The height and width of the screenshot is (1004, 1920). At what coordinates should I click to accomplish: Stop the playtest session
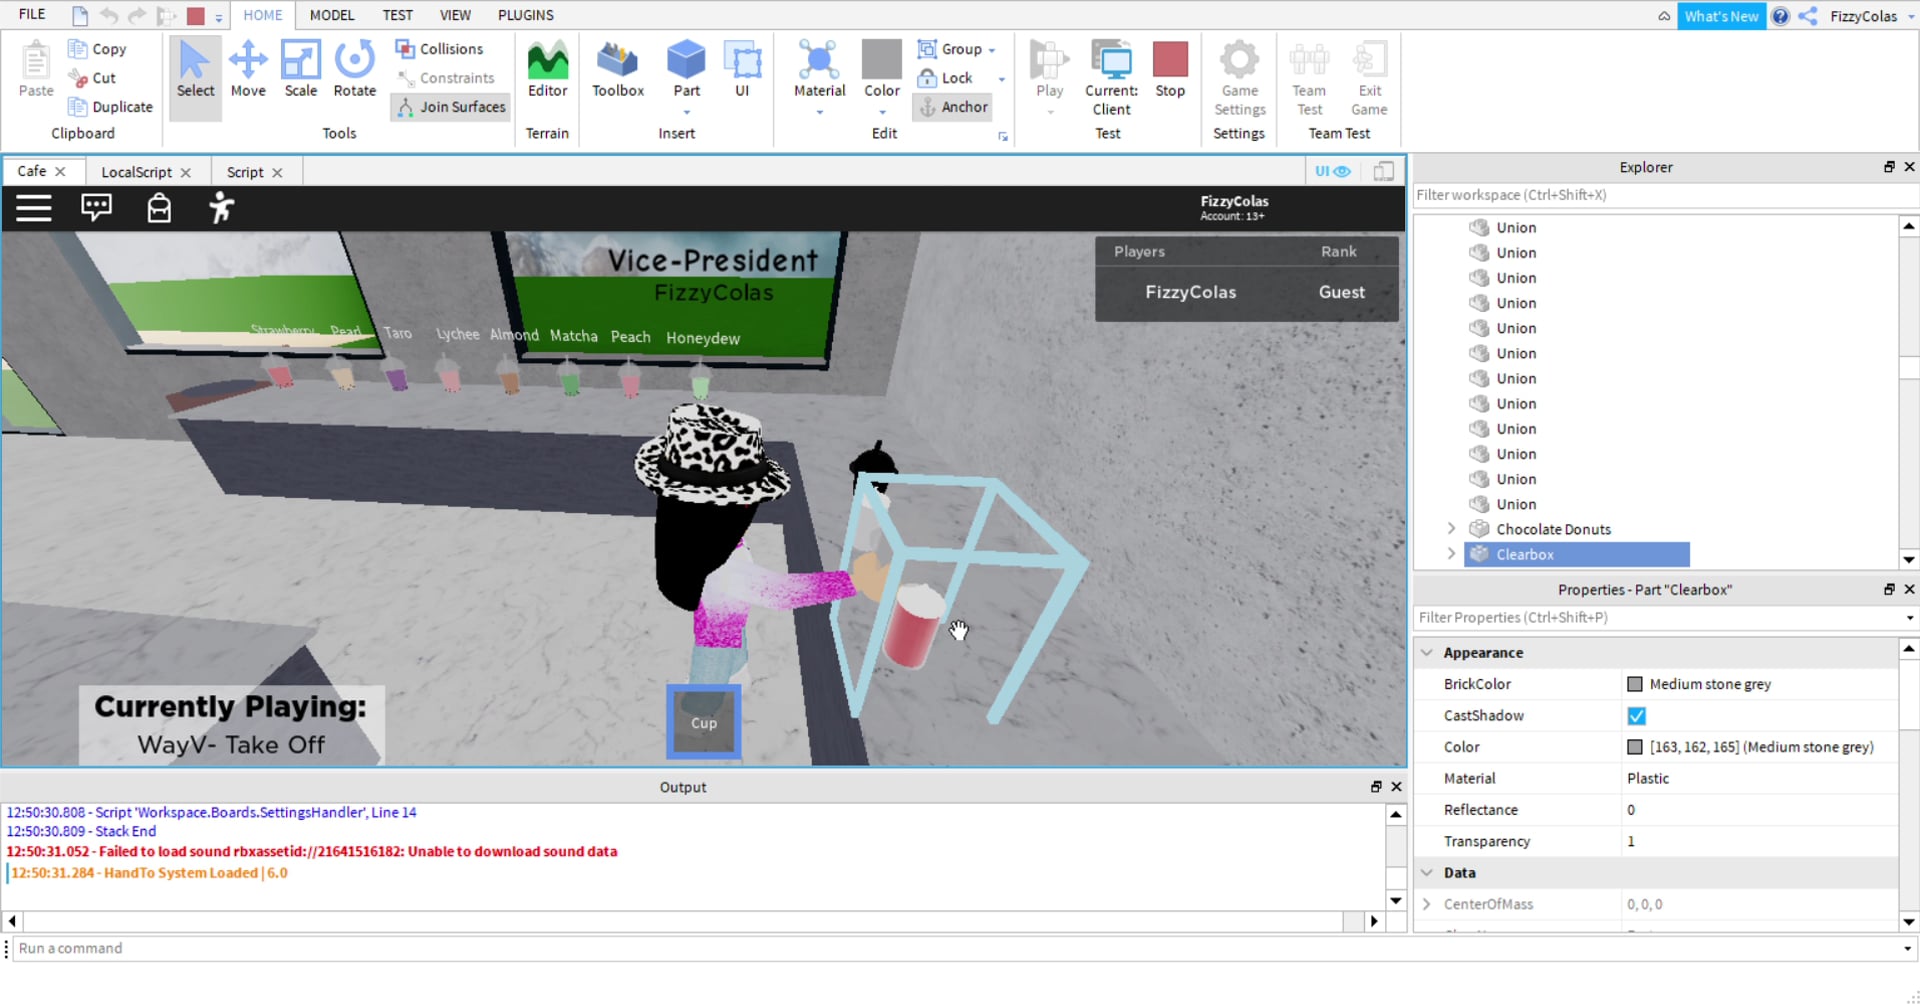tap(1170, 68)
